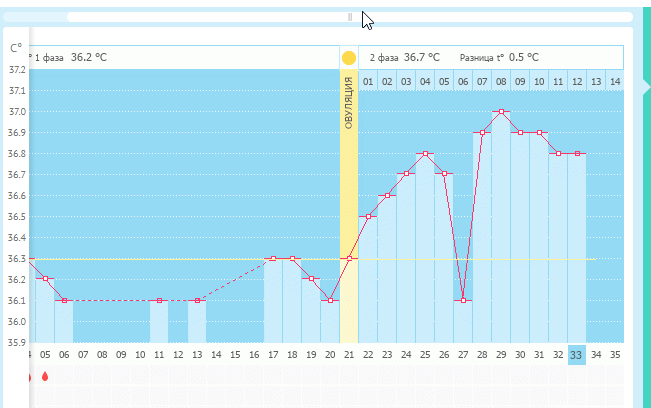Click the 36.1 temperature point on day 11
The height and width of the screenshot is (408, 651).
(x=159, y=300)
